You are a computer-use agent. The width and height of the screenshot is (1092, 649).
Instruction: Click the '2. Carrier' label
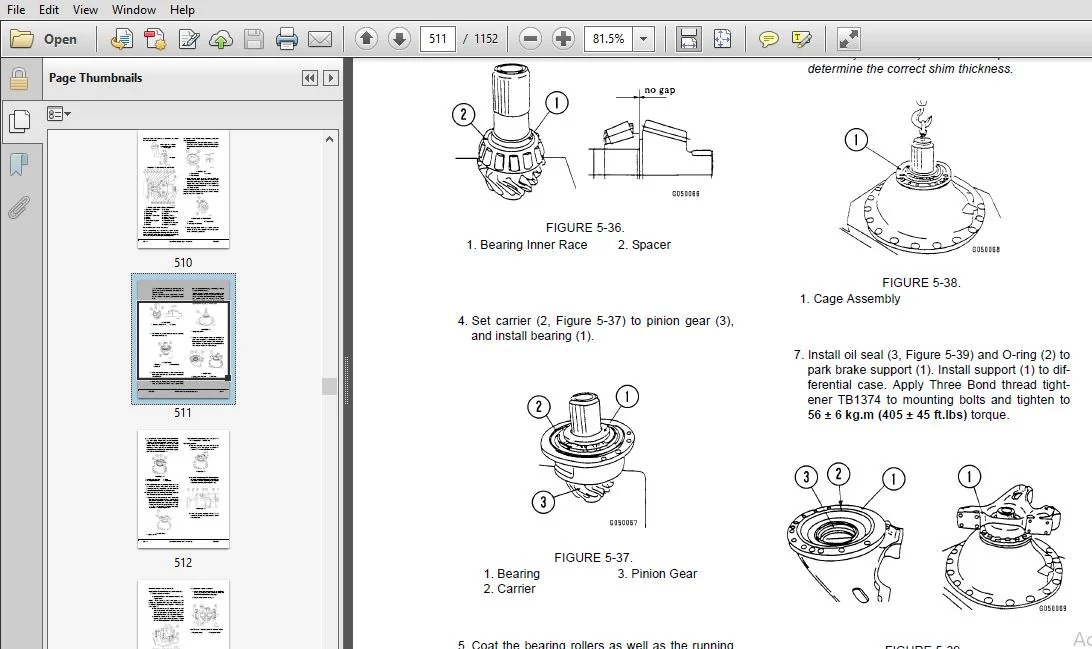point(509,589)
